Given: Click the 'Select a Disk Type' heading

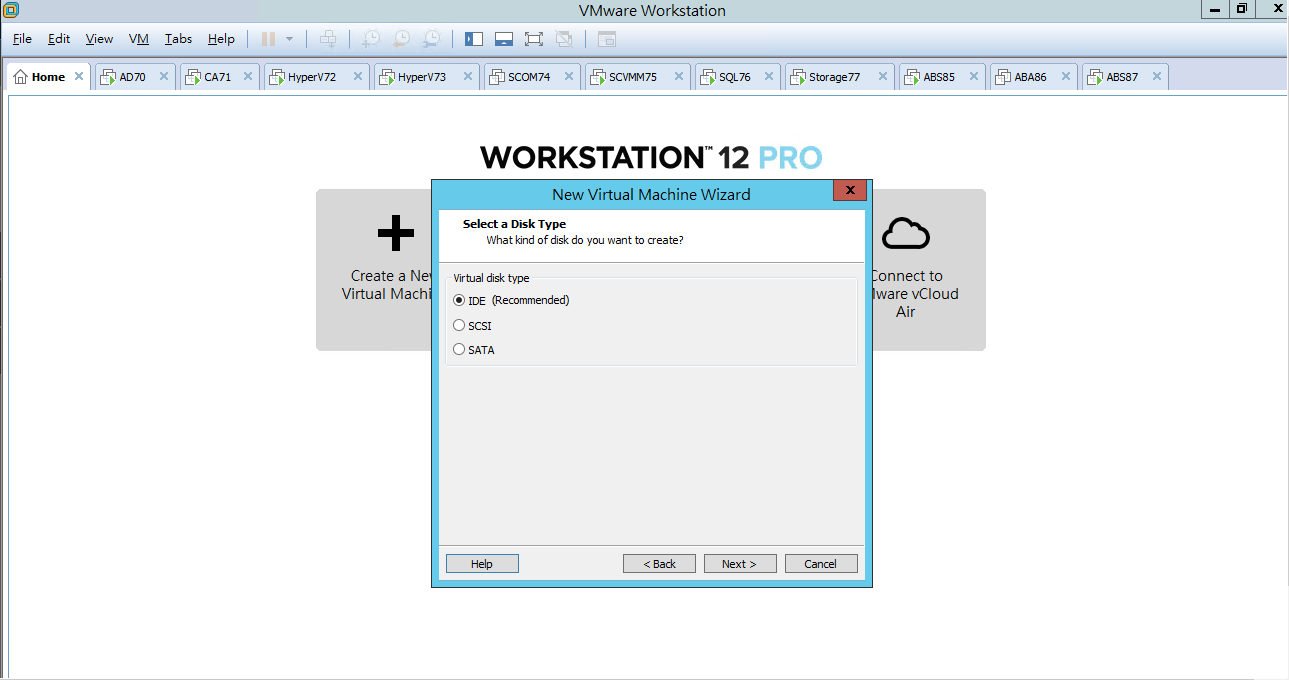Looking at the screenshot, I should pyautogui.click(x=514, y=224).
